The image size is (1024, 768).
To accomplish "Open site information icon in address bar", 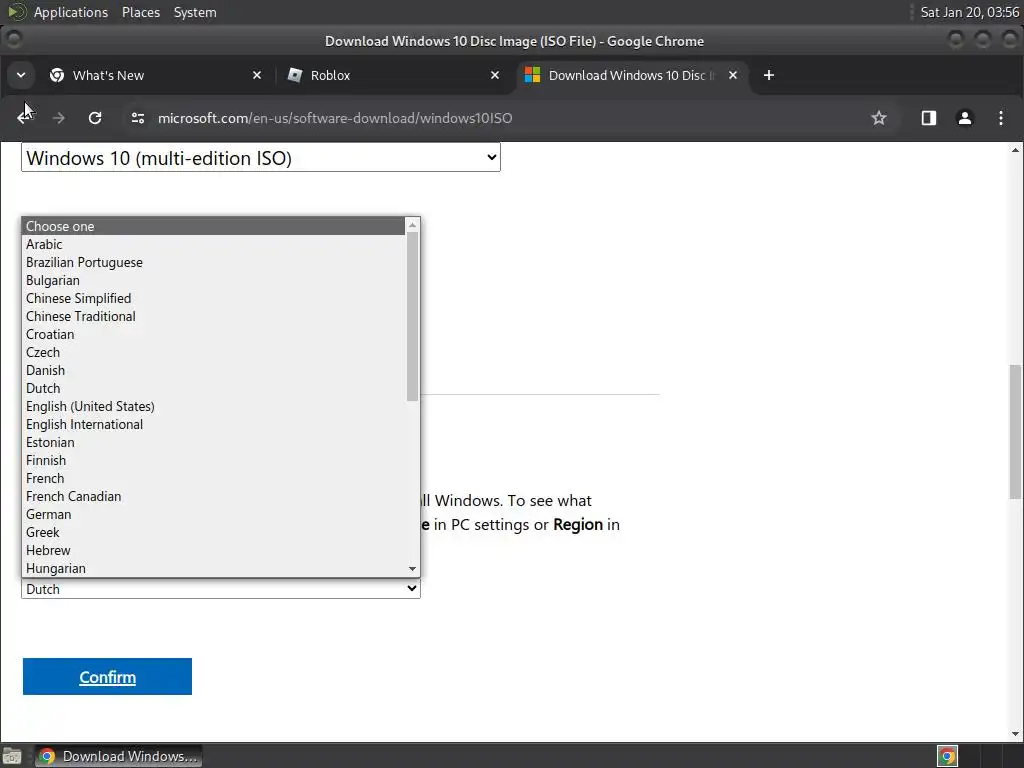I will point(138,118).
